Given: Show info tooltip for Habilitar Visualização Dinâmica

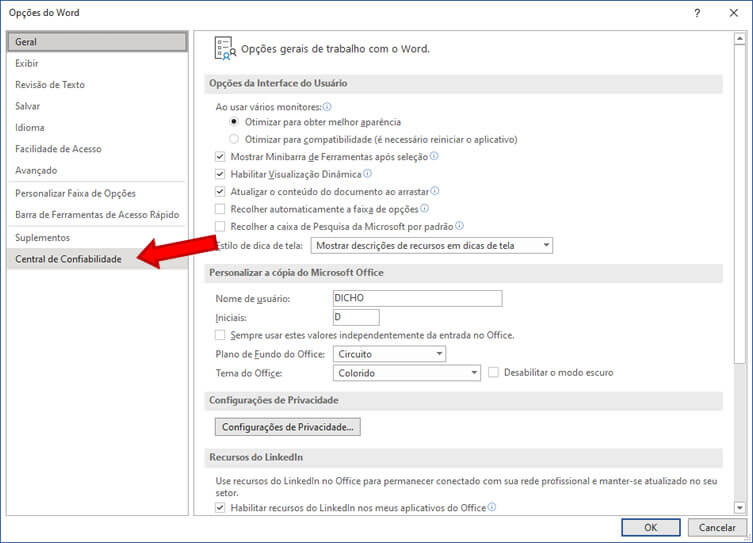Looking at the screenshot, I should [367, 173].
